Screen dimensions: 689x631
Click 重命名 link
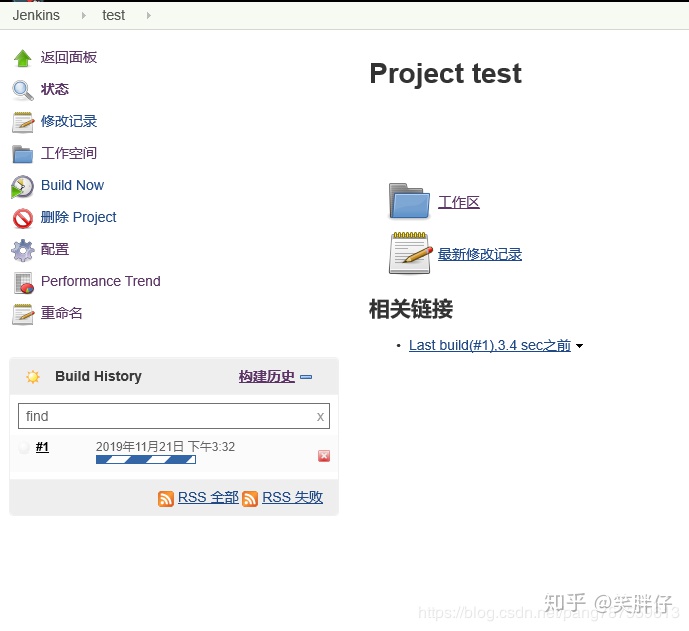pyautogui.click(x=62, y=313)
